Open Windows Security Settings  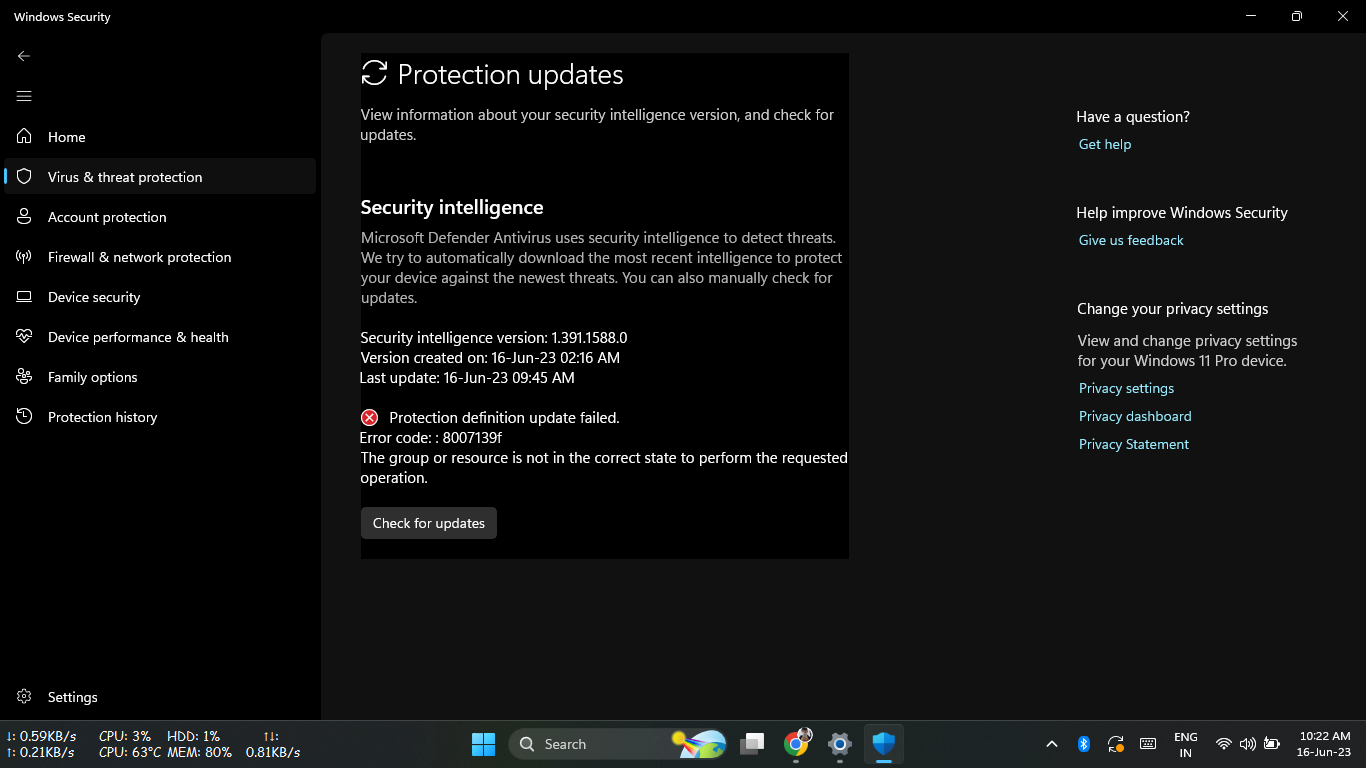tap(71, 697)
